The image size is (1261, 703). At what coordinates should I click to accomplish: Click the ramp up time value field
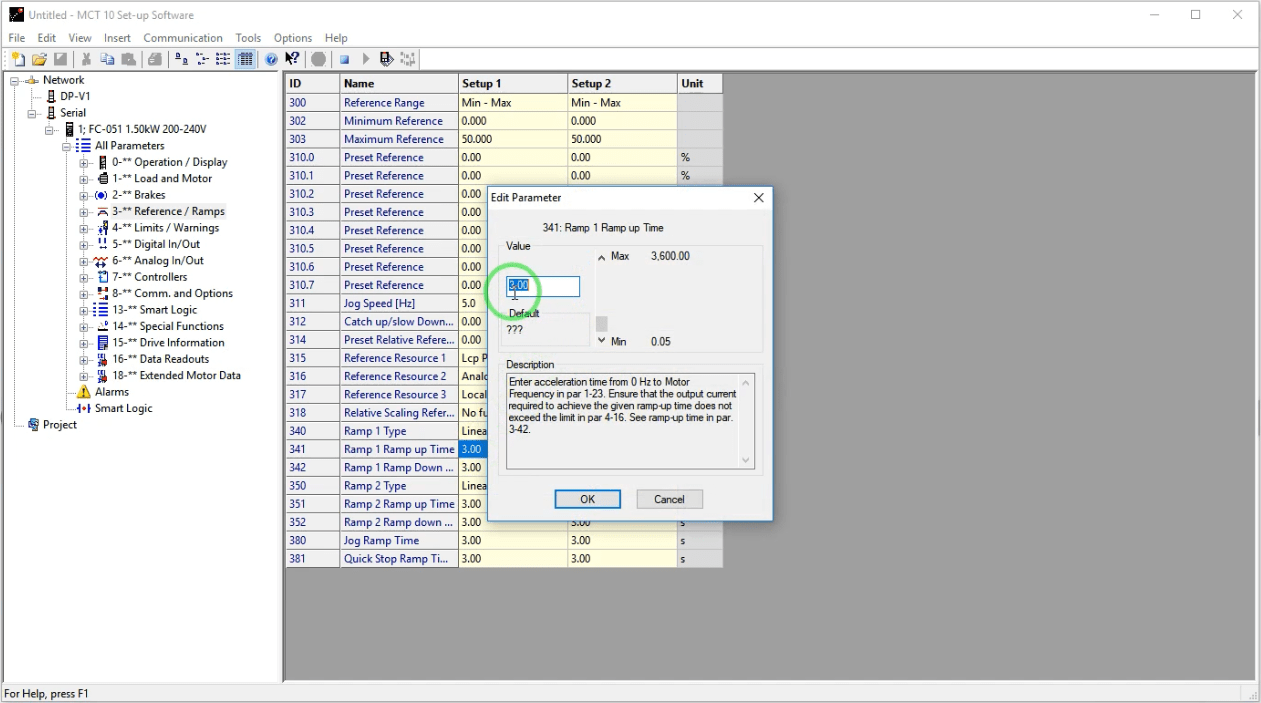tap(543, 286)
